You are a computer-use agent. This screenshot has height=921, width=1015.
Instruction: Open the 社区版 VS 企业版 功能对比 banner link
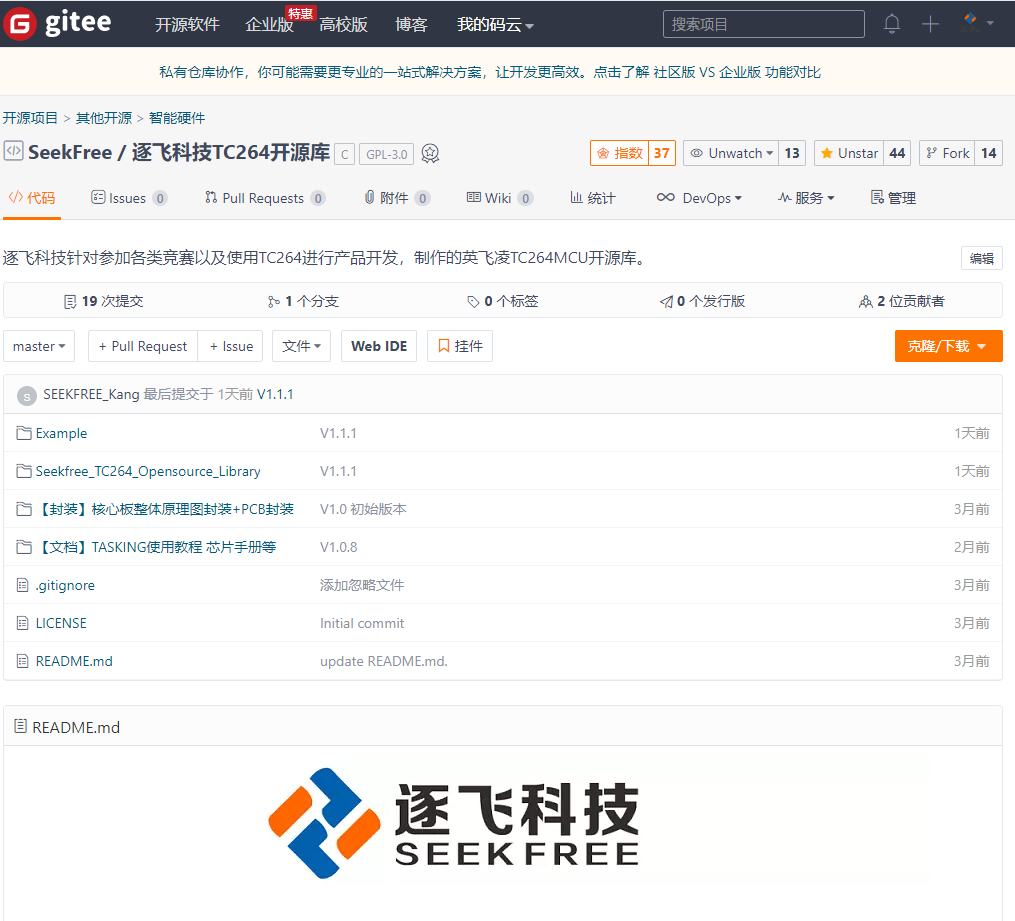[x=737, y=72]
